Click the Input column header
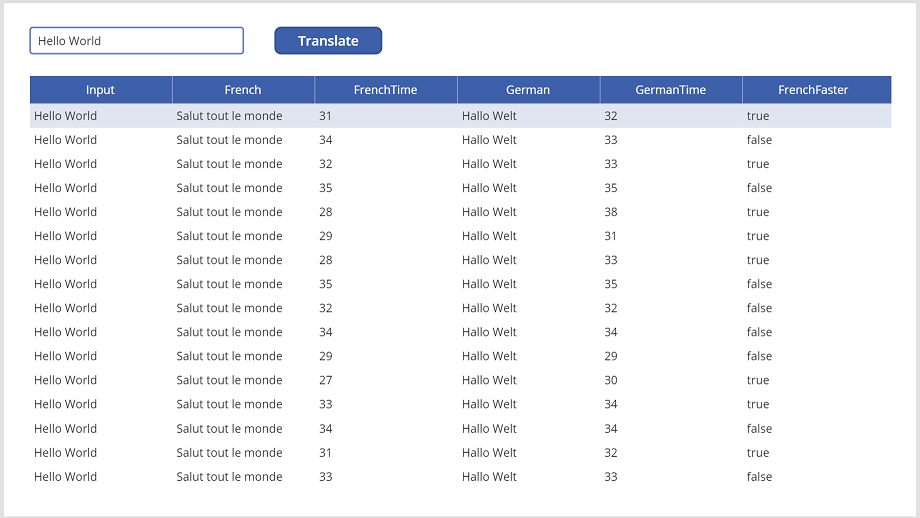Image resolution: width=920 pixels, height=518 pixels. tap(100, 90)
